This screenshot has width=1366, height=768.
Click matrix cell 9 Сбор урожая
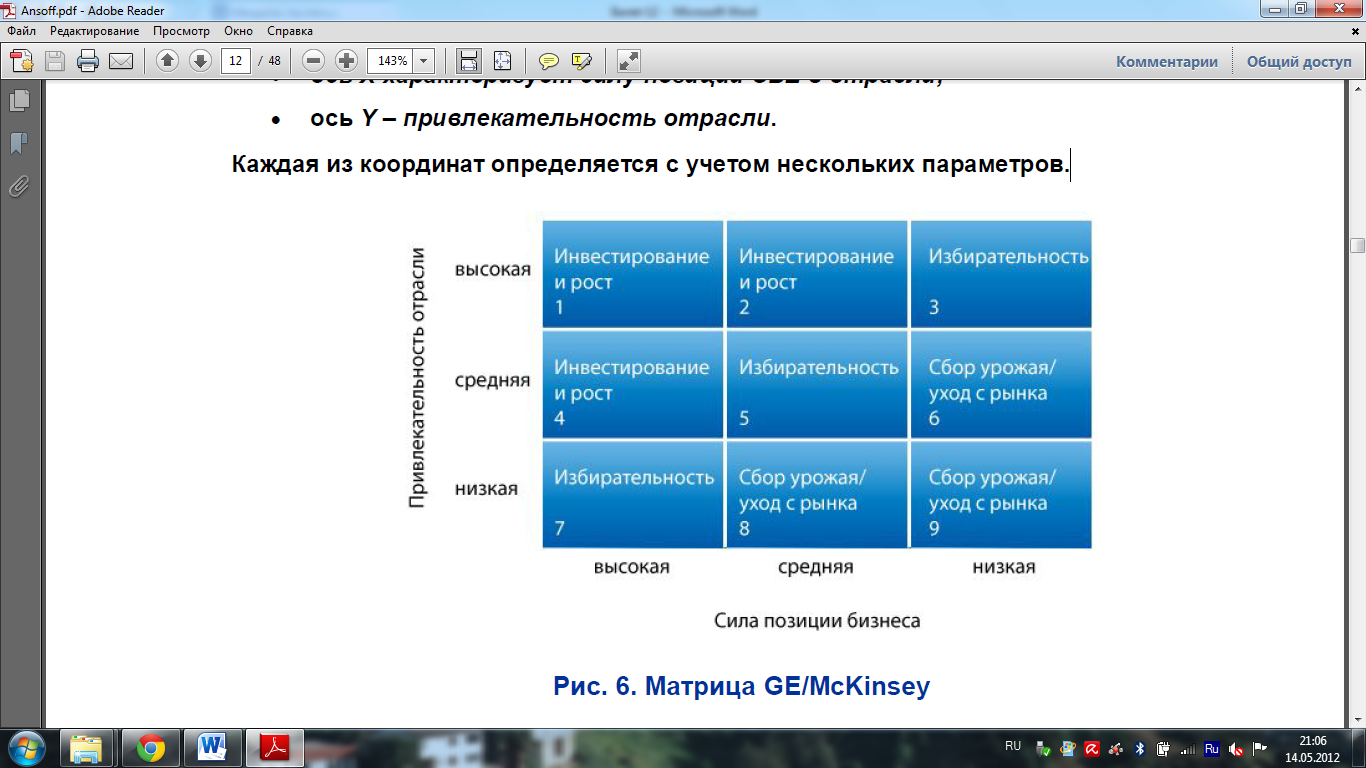coord(1001,495)
